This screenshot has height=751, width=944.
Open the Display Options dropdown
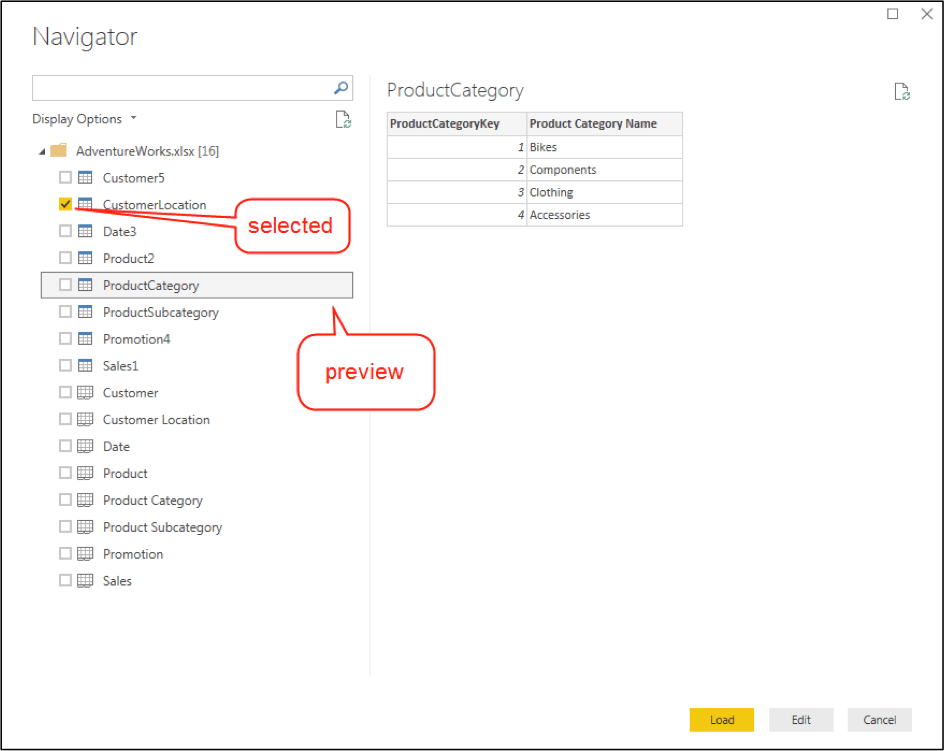coord(84,119)
